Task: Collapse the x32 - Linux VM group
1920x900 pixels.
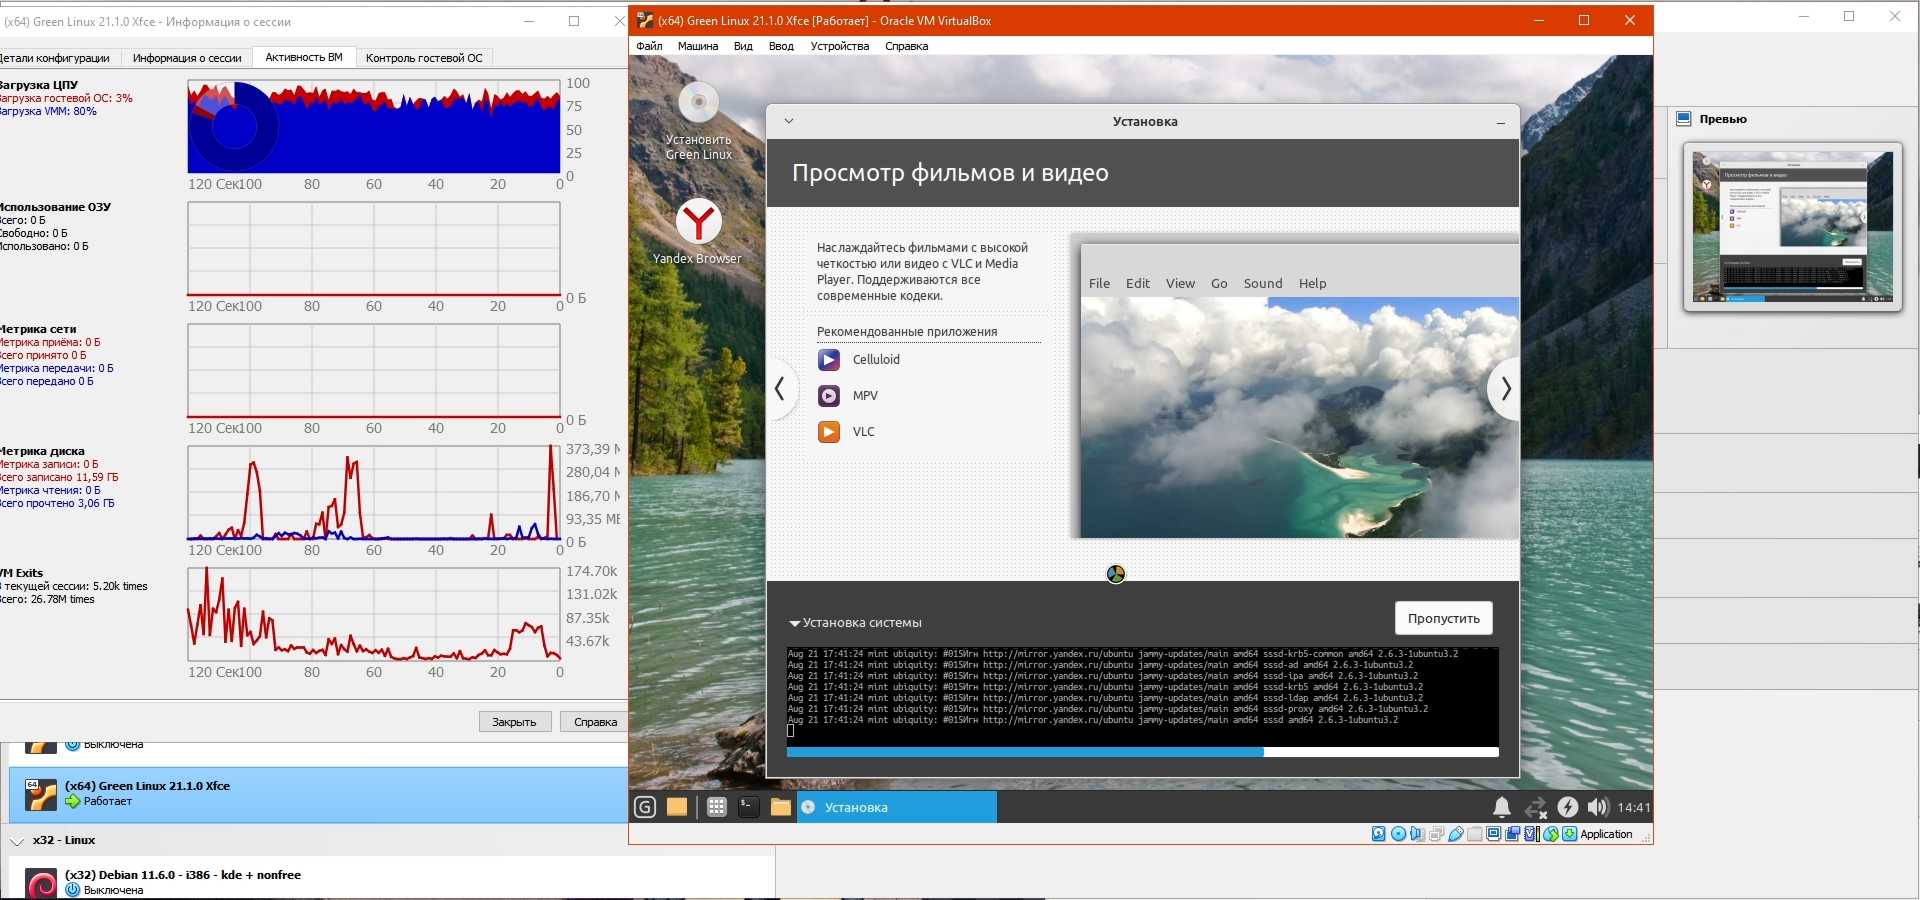Action: coord(17,841)
